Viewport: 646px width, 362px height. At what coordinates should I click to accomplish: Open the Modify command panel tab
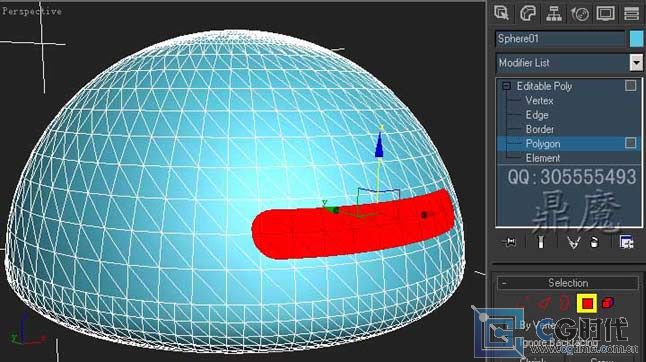[x=528, y=13]
